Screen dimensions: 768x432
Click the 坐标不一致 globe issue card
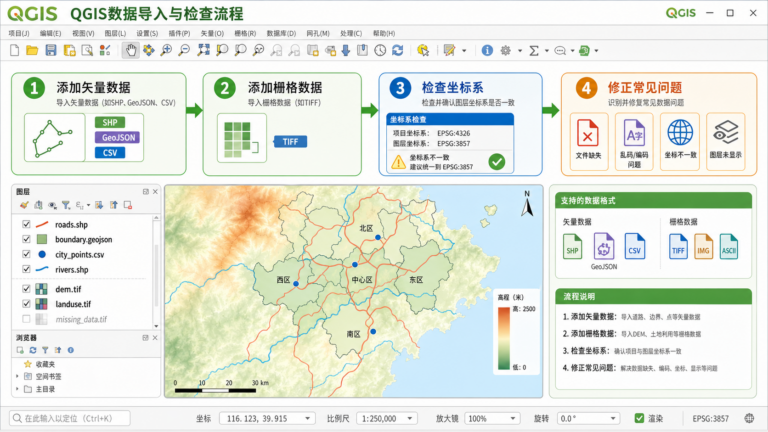click(680, 142)
